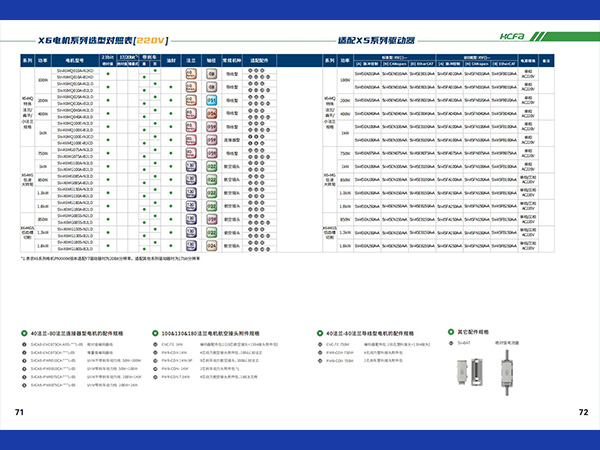Select the blue Φ11 shaft icon for 200W
Screen dimensions: 600x450
point(212,101)
